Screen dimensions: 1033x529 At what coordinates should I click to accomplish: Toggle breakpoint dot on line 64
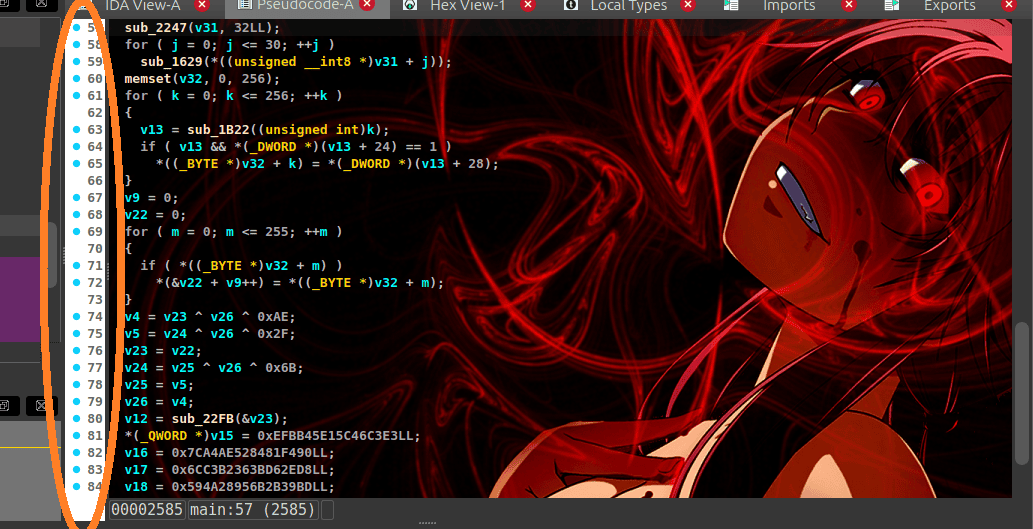pyautogui.click(x=76, y=146)
